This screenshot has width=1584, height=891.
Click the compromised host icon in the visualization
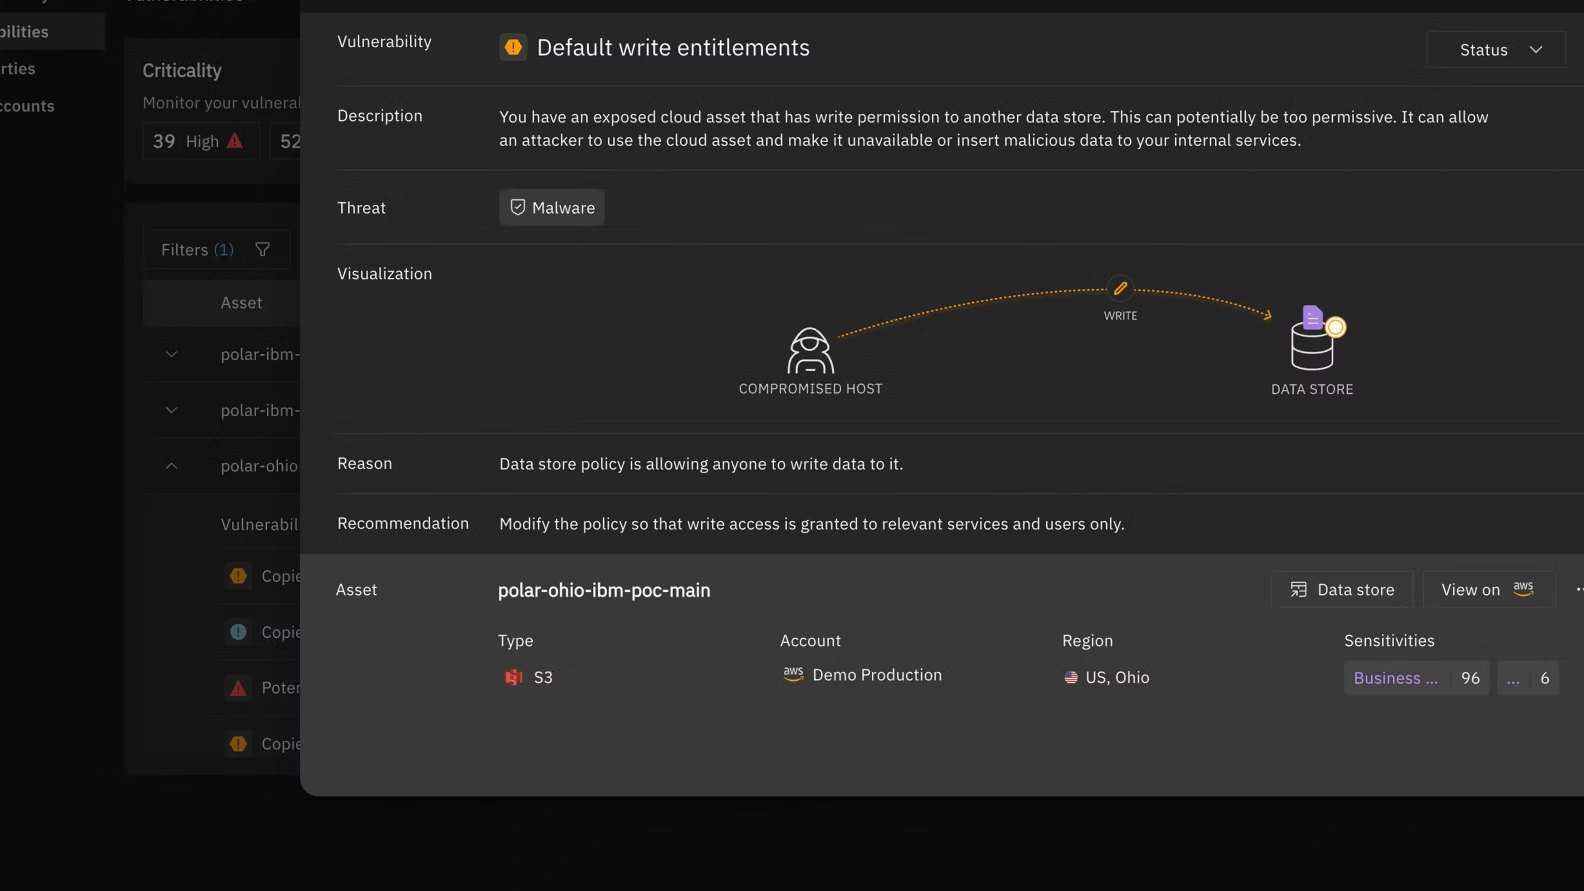click(x=810, y=351)
